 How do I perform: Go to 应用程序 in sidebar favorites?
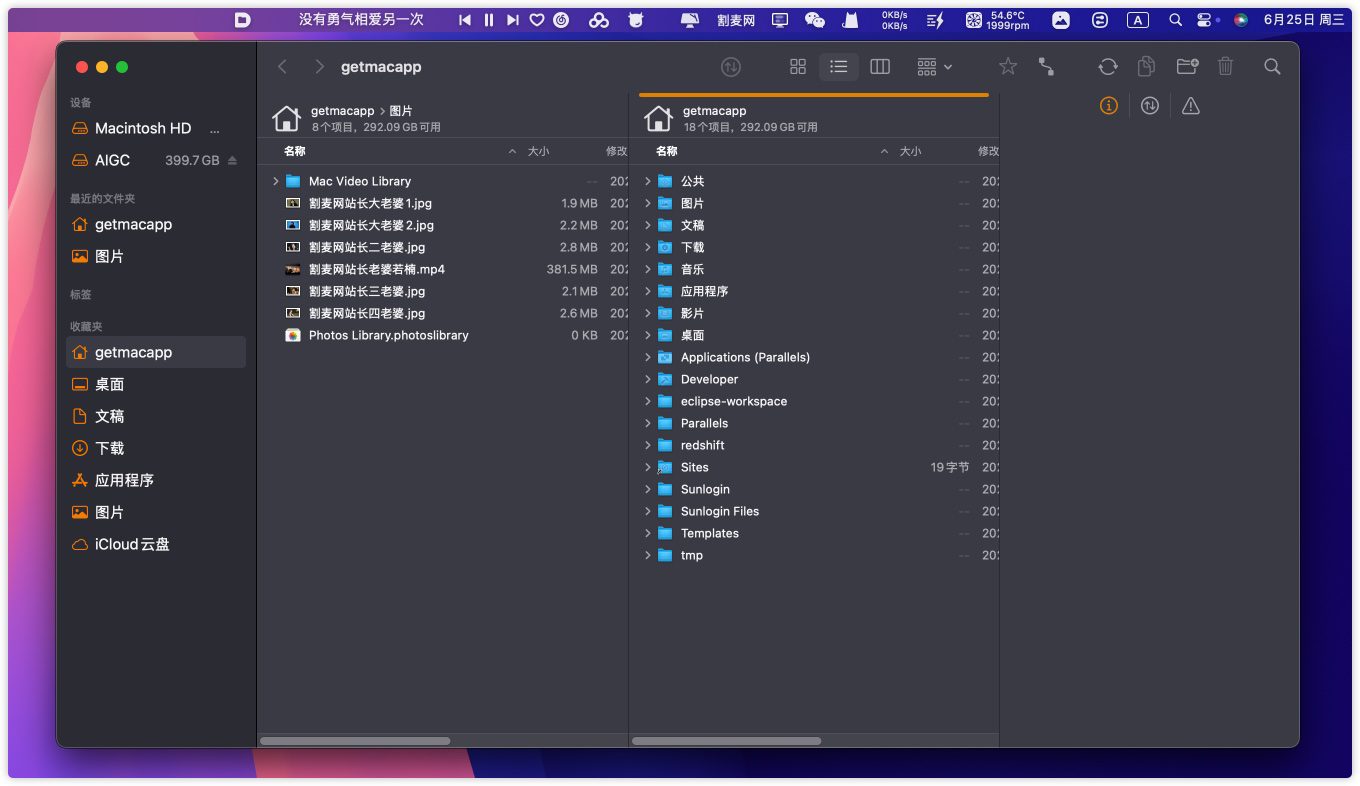[124, 480]
